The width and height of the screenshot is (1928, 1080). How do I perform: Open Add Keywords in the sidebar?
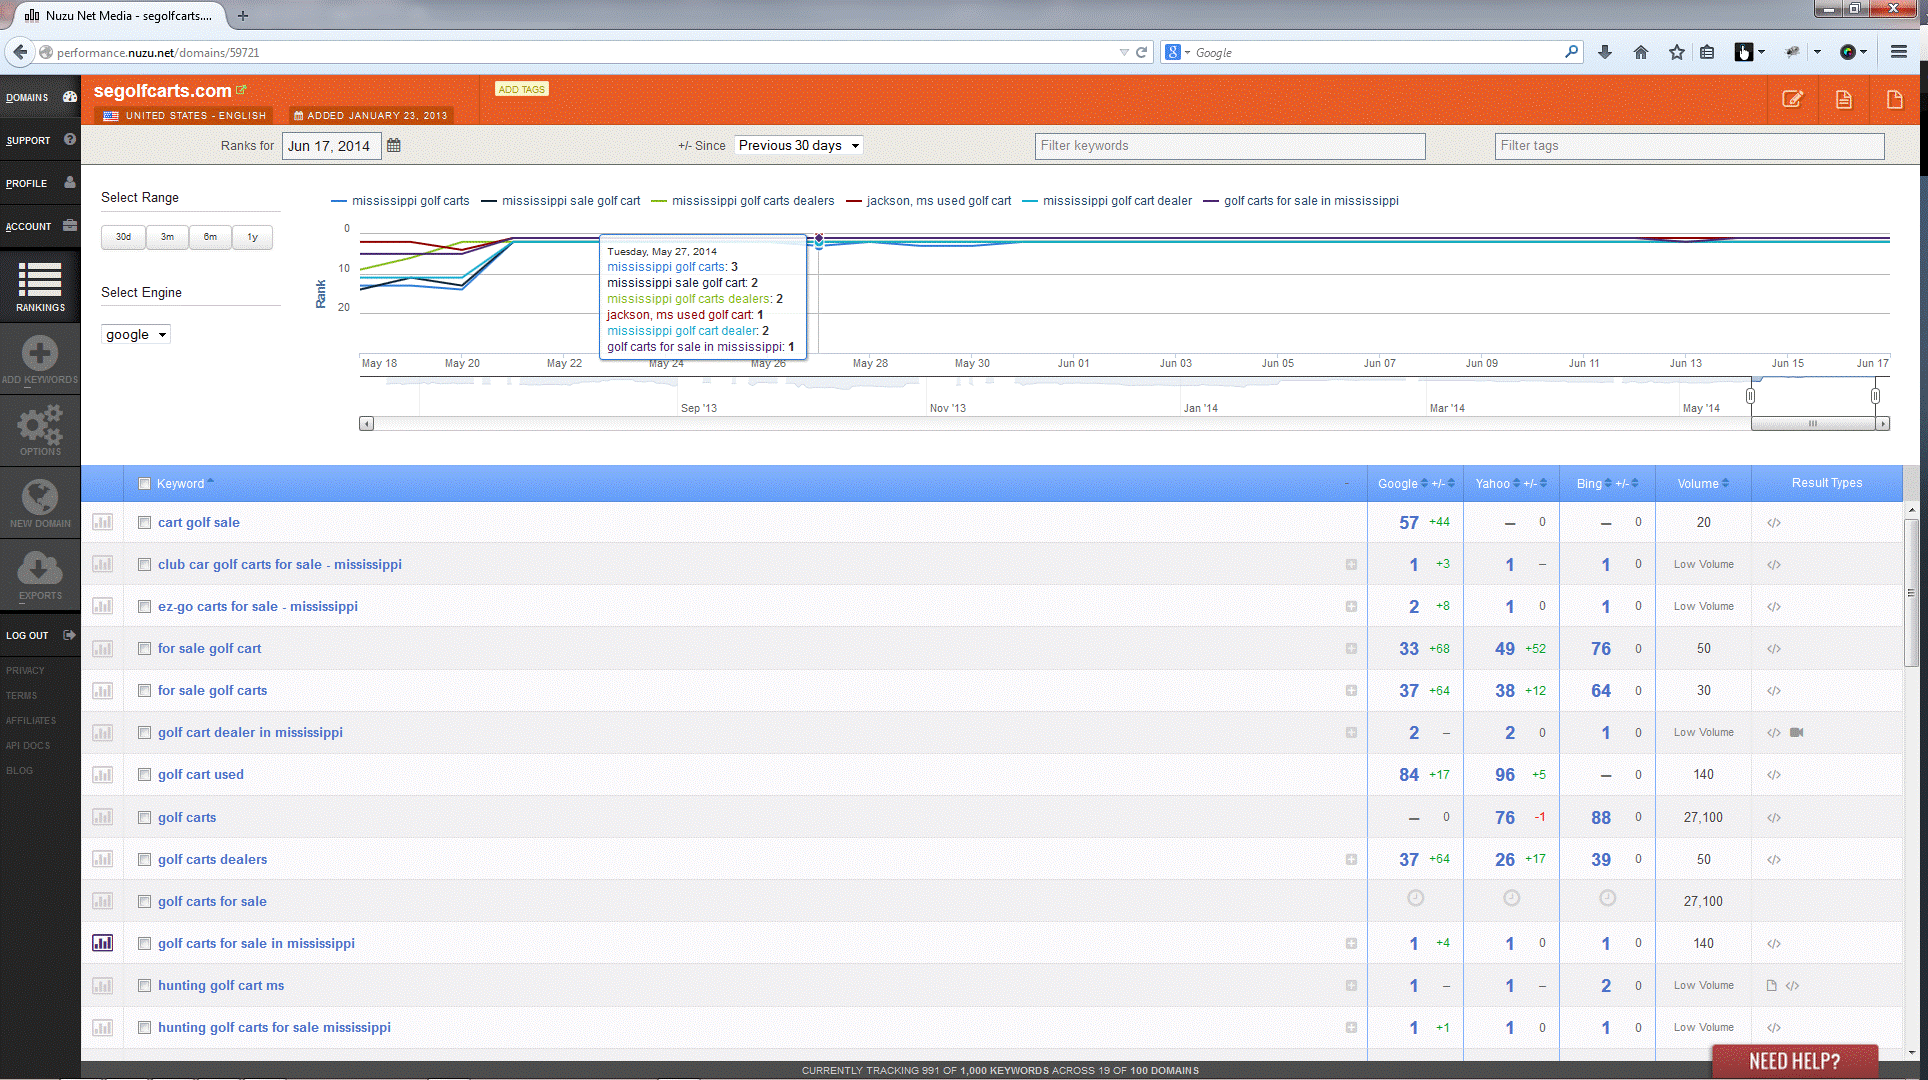coord(40,360)
